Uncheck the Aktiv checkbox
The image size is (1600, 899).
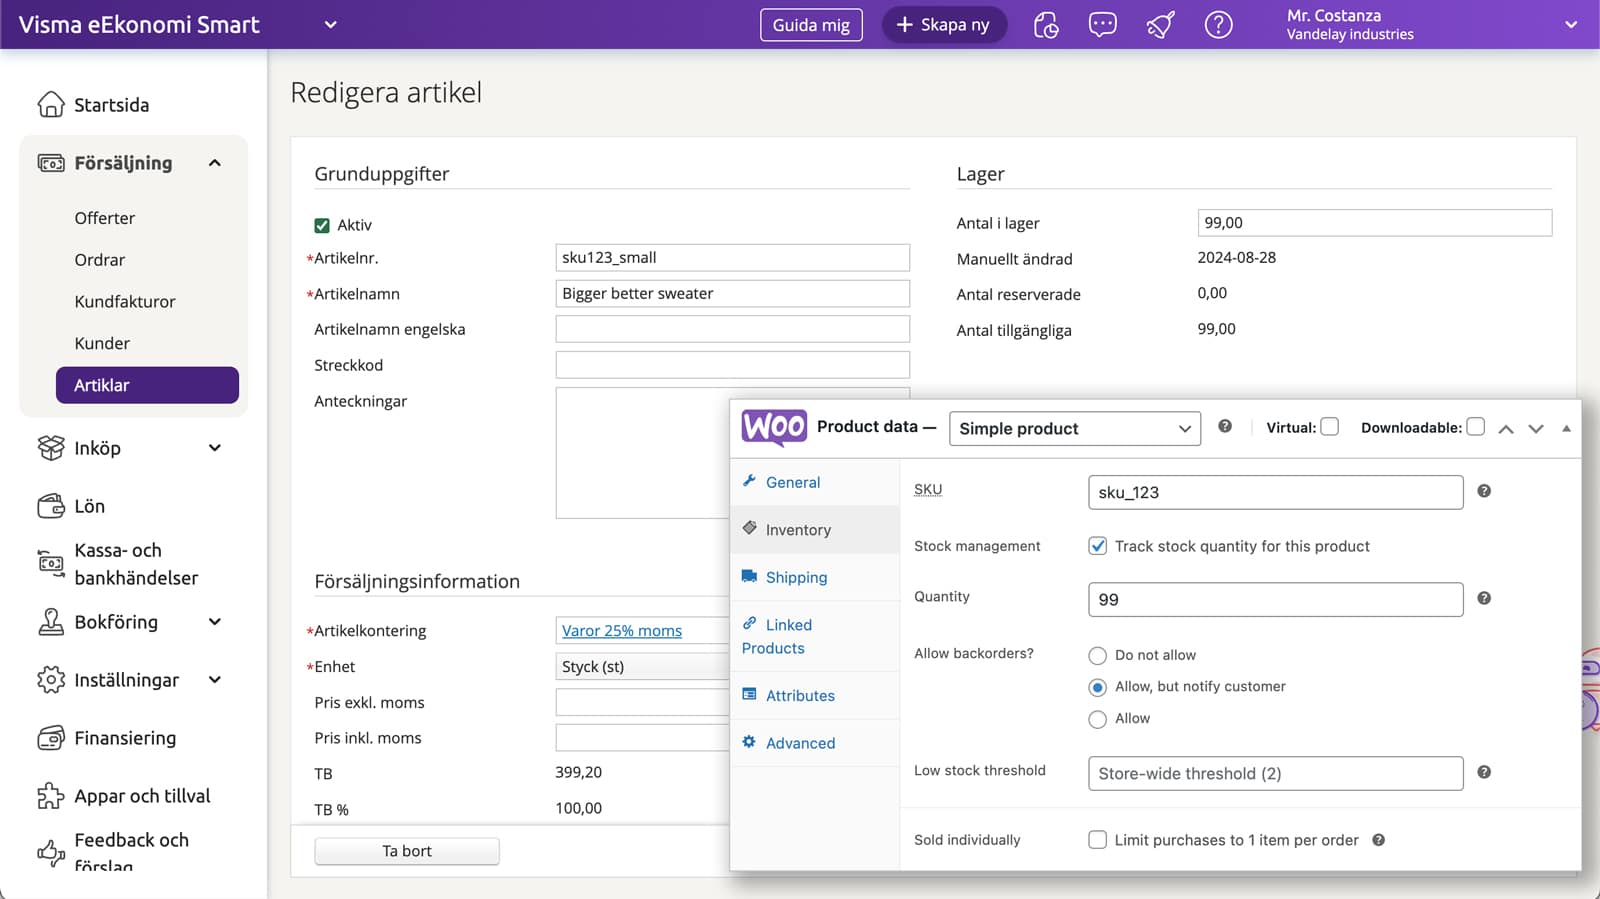coord(322,226)
